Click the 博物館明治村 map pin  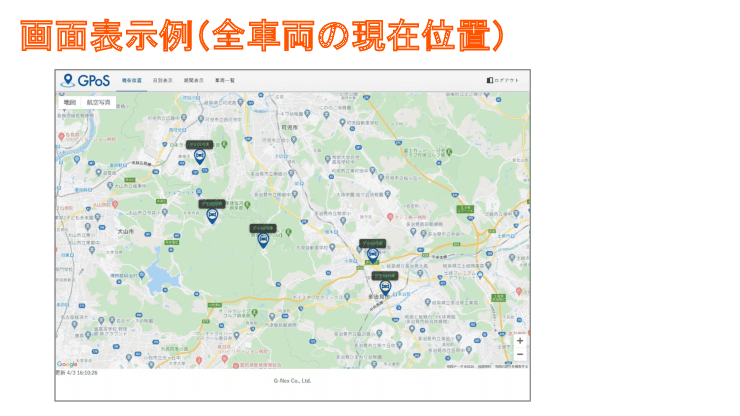pos(141,274)
